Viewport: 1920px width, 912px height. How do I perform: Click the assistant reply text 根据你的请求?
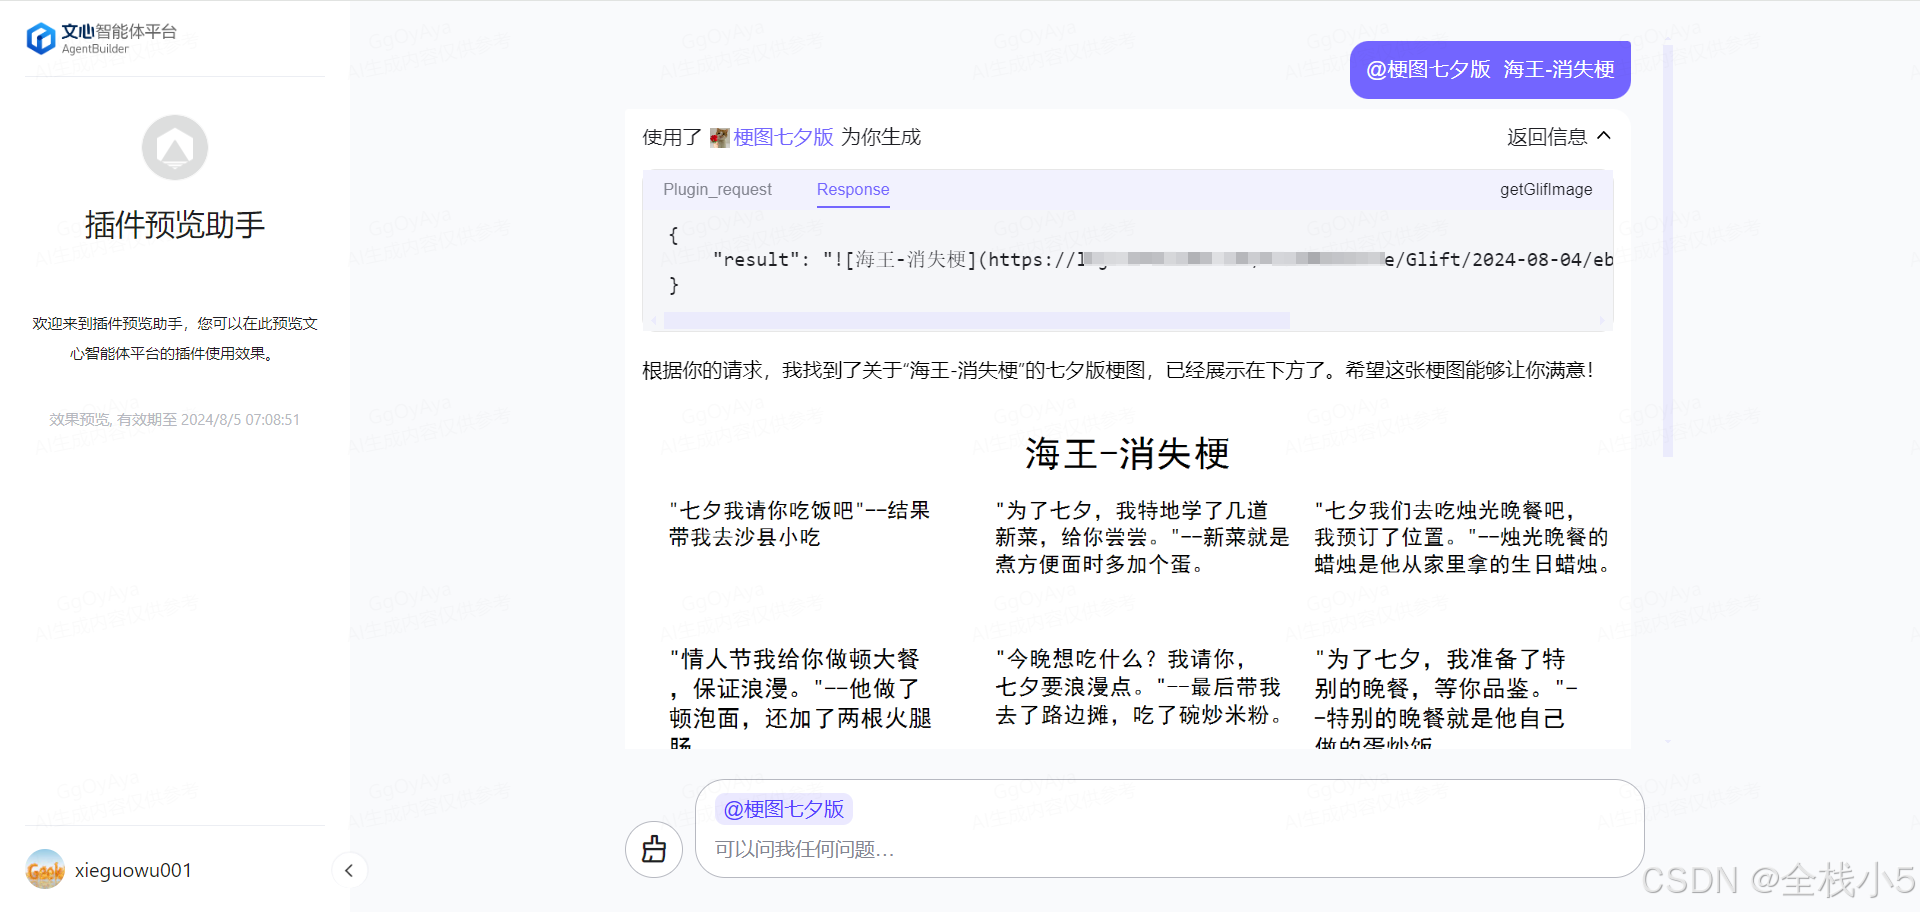[1118, 370]
